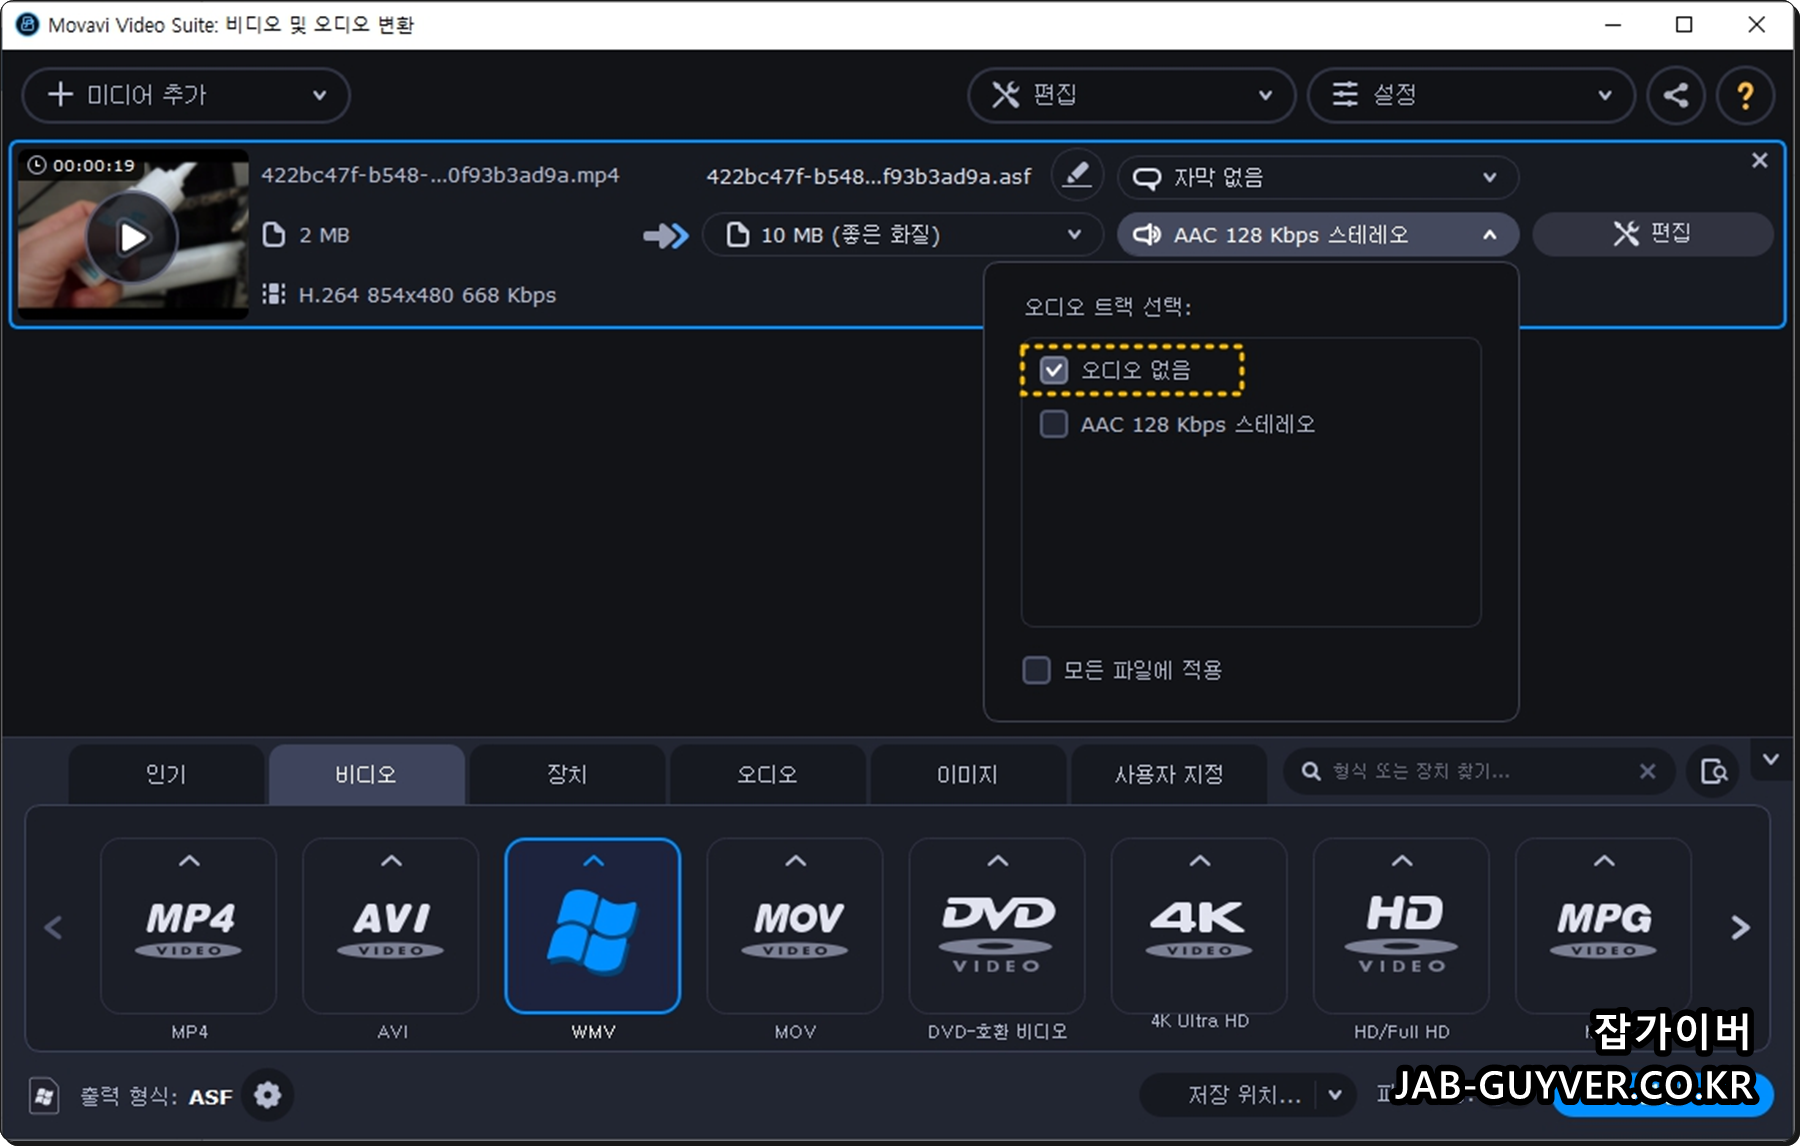The height and width of the screenshot is (1146, 1800).
Task: Collapse the 'AAC 128 Kbps 스테레오' audio dropdown
Action: click(x=1318, y=235)
